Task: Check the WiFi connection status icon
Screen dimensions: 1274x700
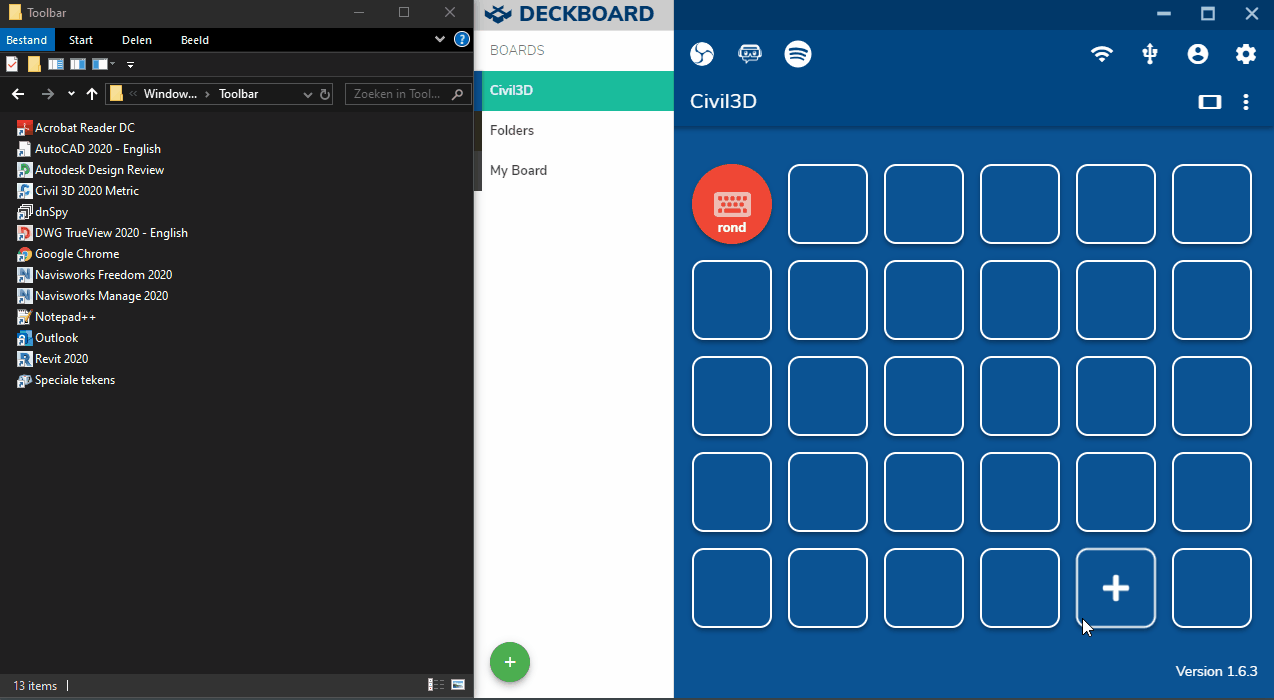Action: (1102, 55)
